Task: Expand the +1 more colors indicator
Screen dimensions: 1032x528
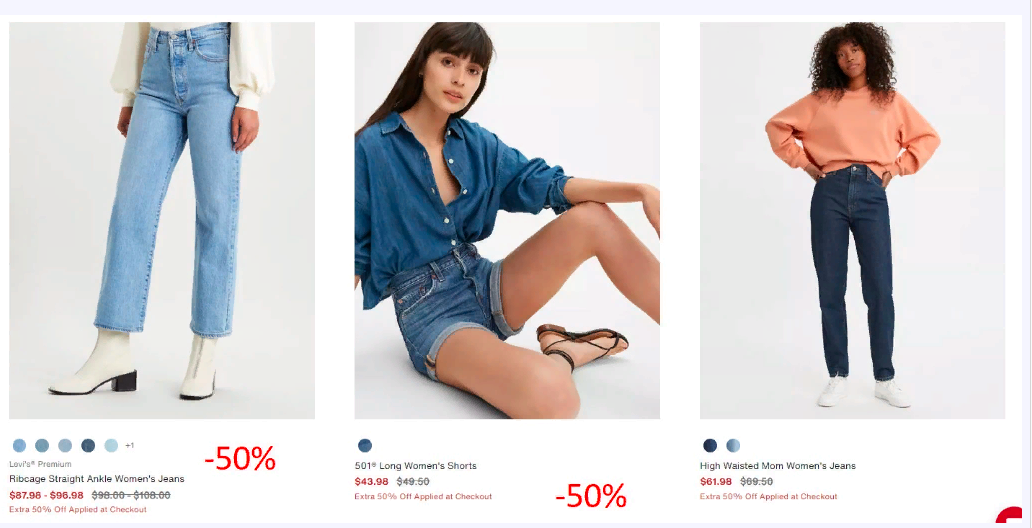Action: 130,446
